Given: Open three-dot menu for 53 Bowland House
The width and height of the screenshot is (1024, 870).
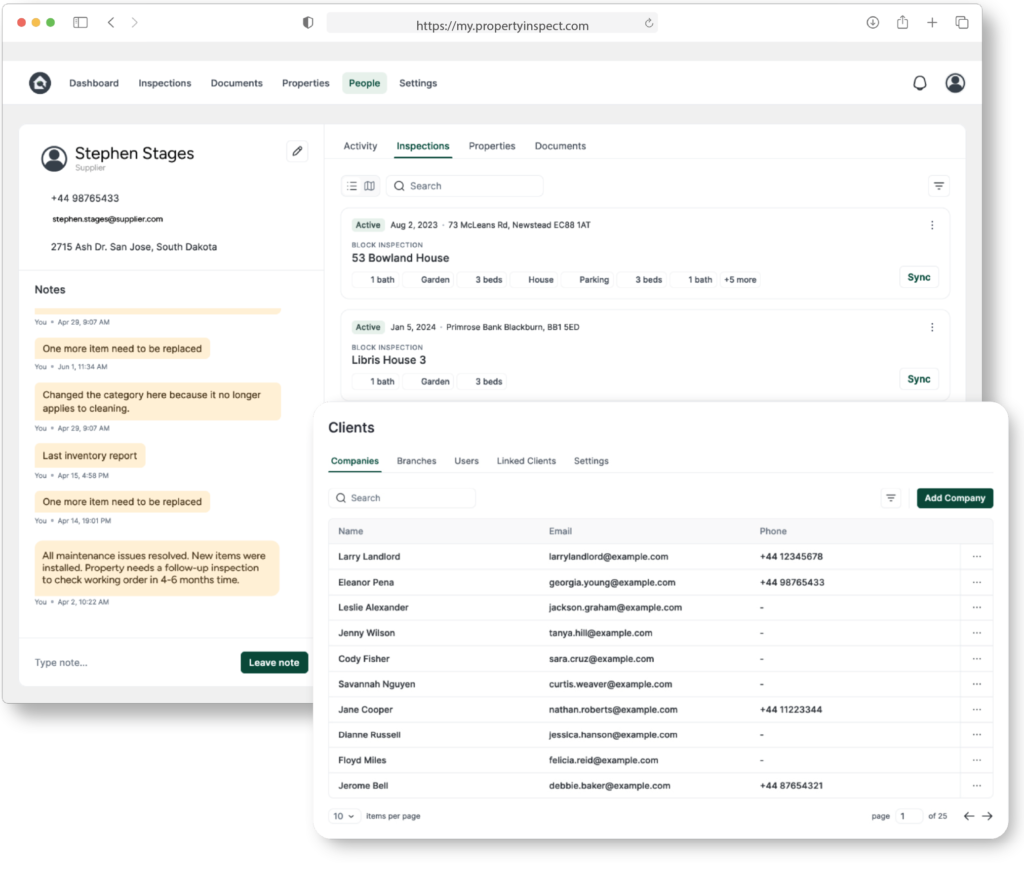Looking at the screenshot, I should point(932,225).
